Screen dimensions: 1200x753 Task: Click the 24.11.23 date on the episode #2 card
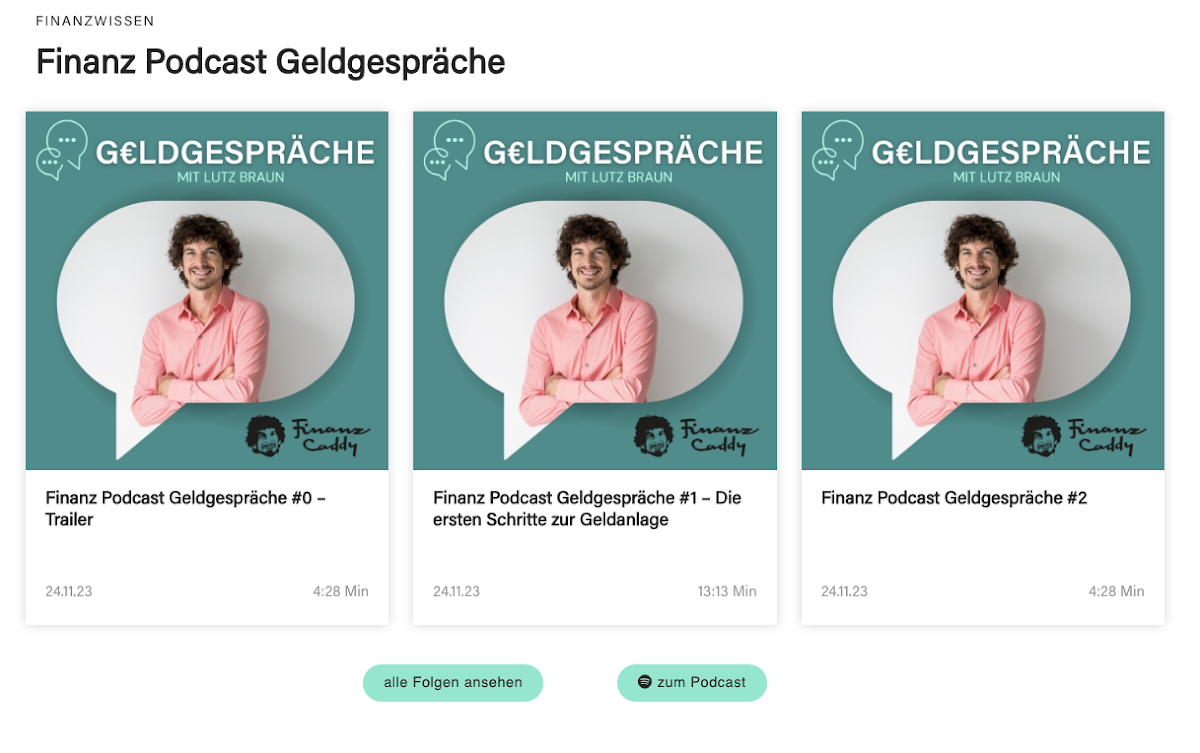coord(844,591)
